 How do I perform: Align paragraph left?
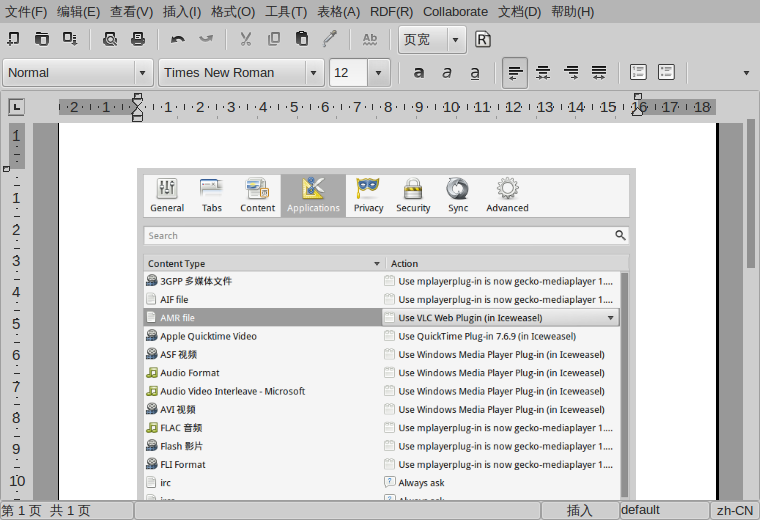[515, 73]
